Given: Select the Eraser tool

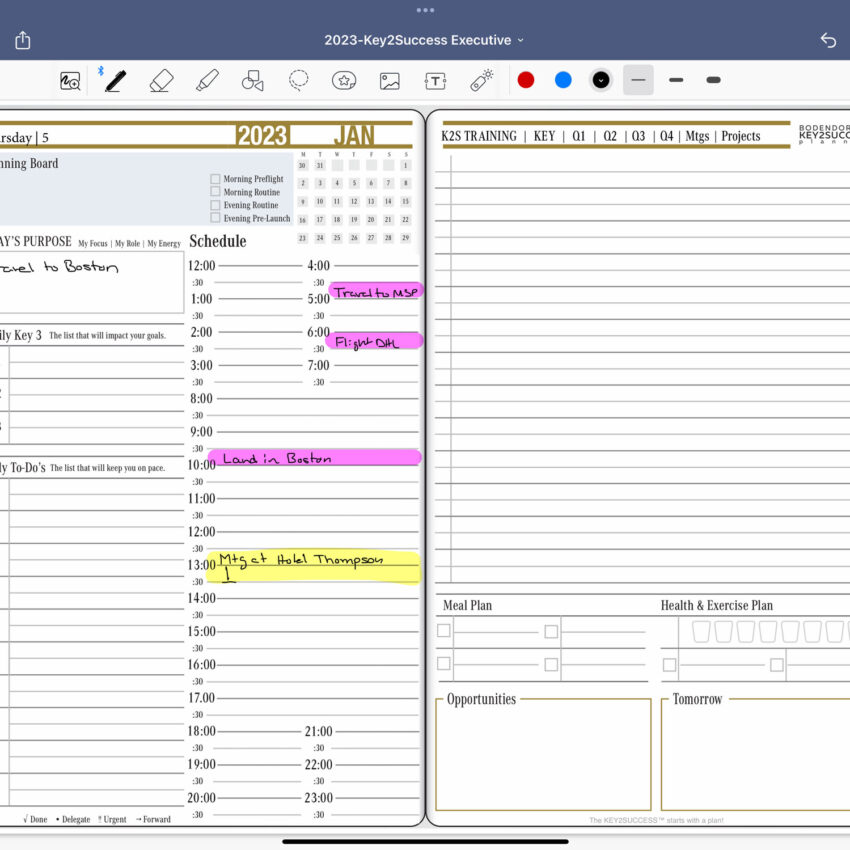Looking at the screenshot, I should tap(161, 81).
